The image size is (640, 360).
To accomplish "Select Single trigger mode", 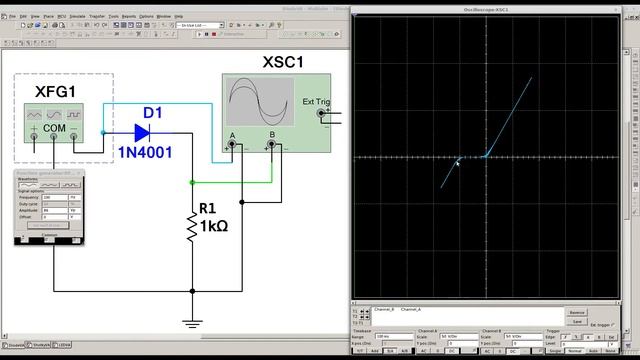I will click(555, 351).
